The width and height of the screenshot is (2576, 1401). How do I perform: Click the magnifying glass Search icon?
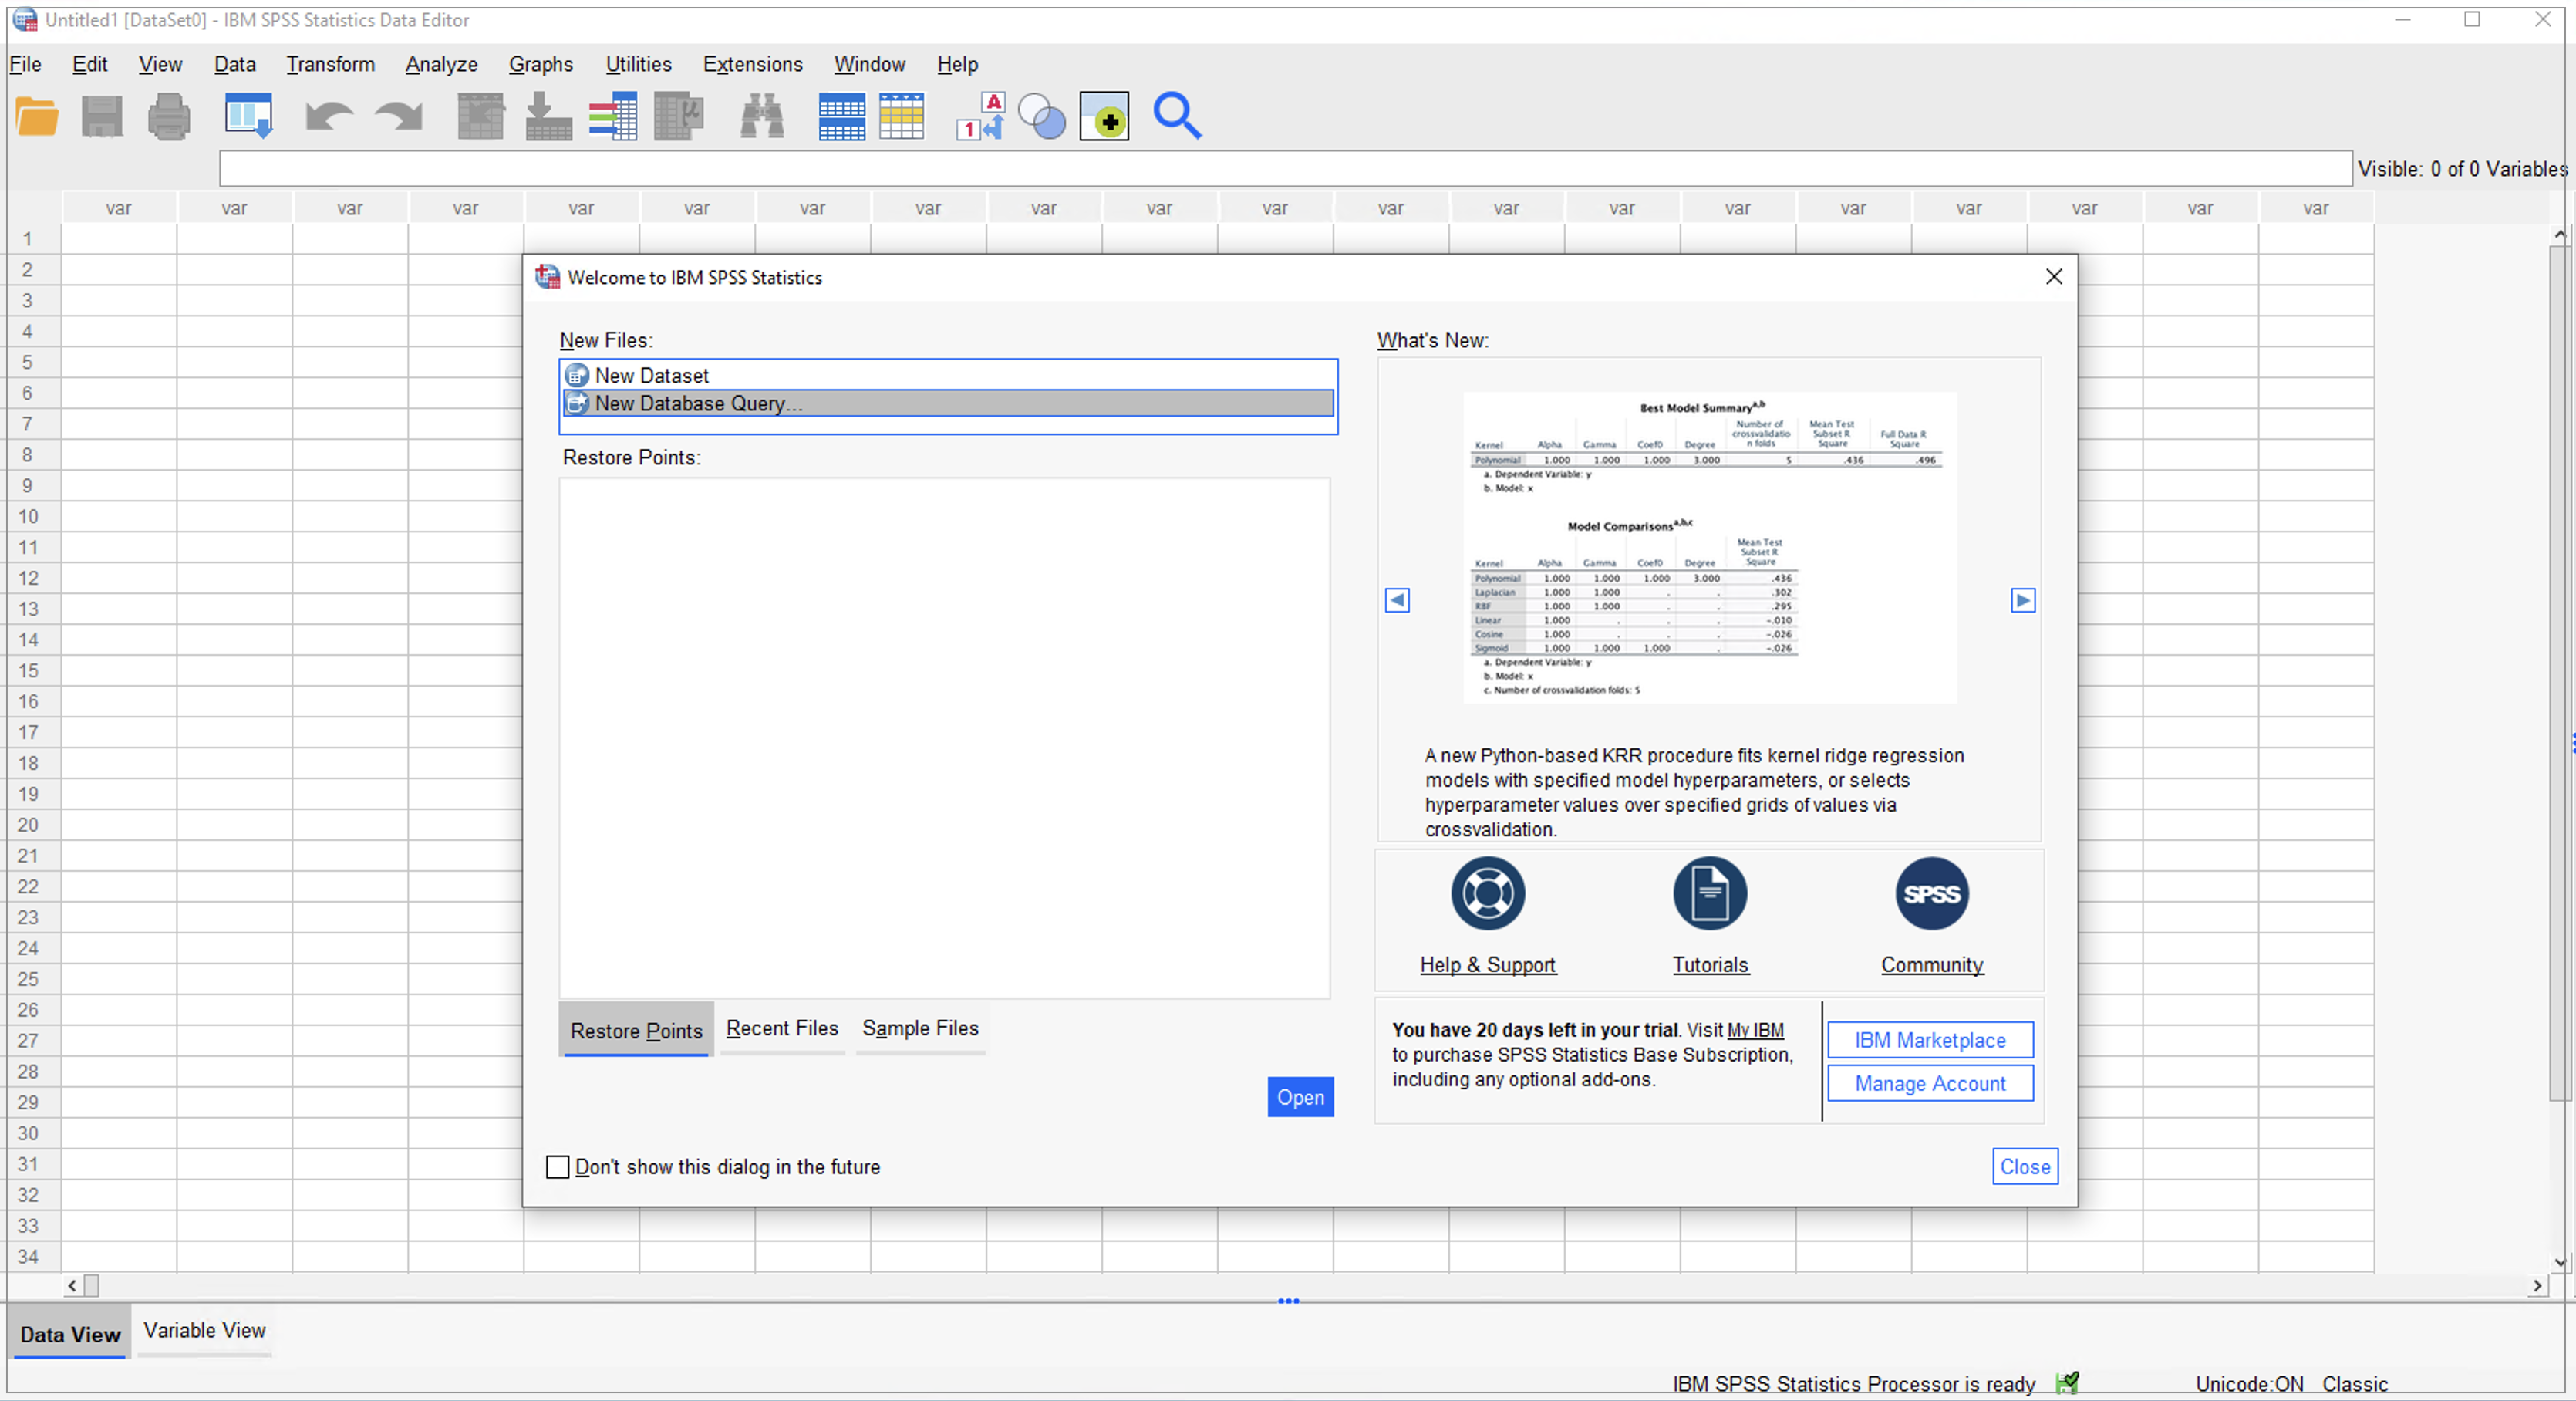pos(1177,116)
